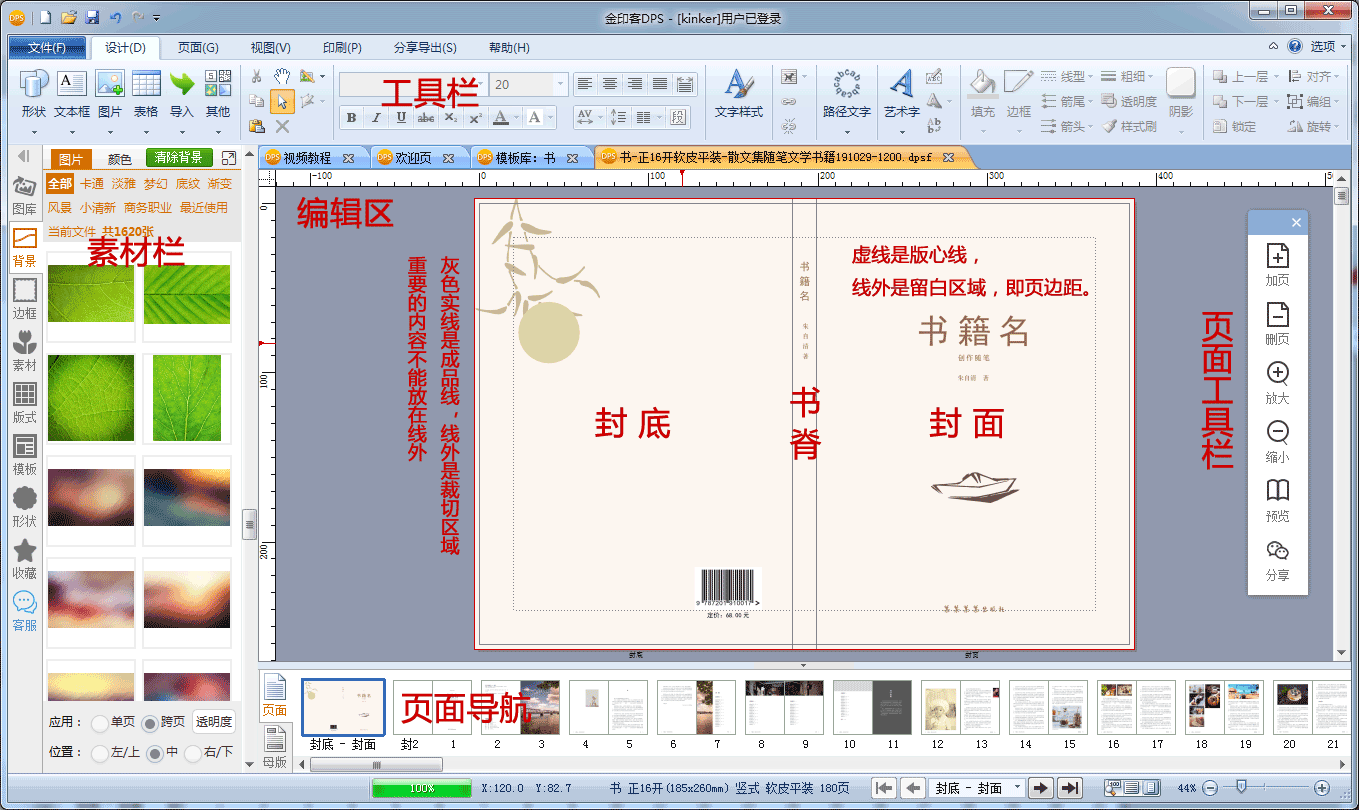Open the 客服 customer service icon
Image resolution: width=1359 pixels, height=810 pixels.
point(25,609)
